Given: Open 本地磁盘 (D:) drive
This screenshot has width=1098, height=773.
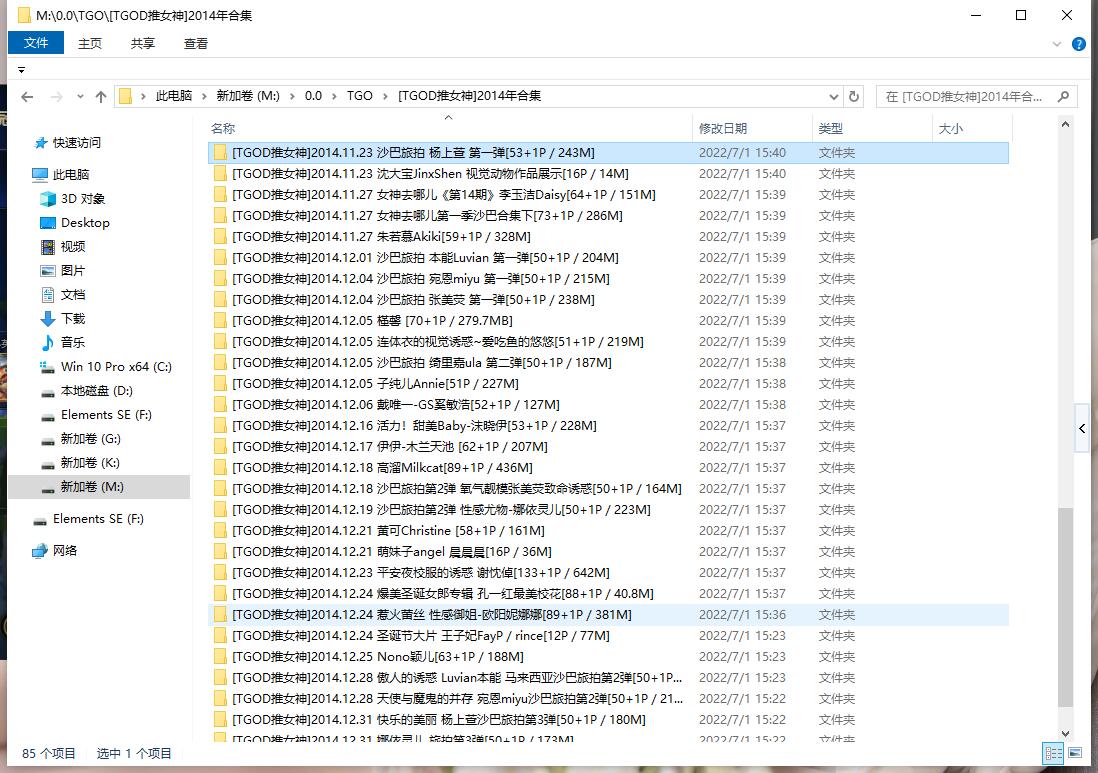Looking at the screenshot, I should click(97, 391).
